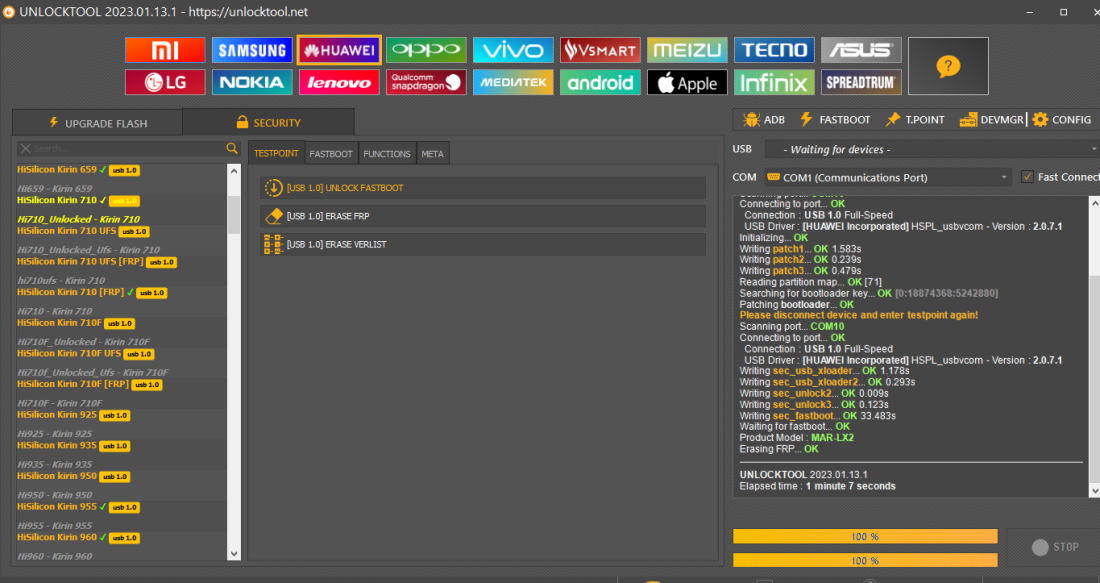Viewport: 1100px width, 583px height.
Task: Switch to SECURITY tab
Action: point(269,122)
